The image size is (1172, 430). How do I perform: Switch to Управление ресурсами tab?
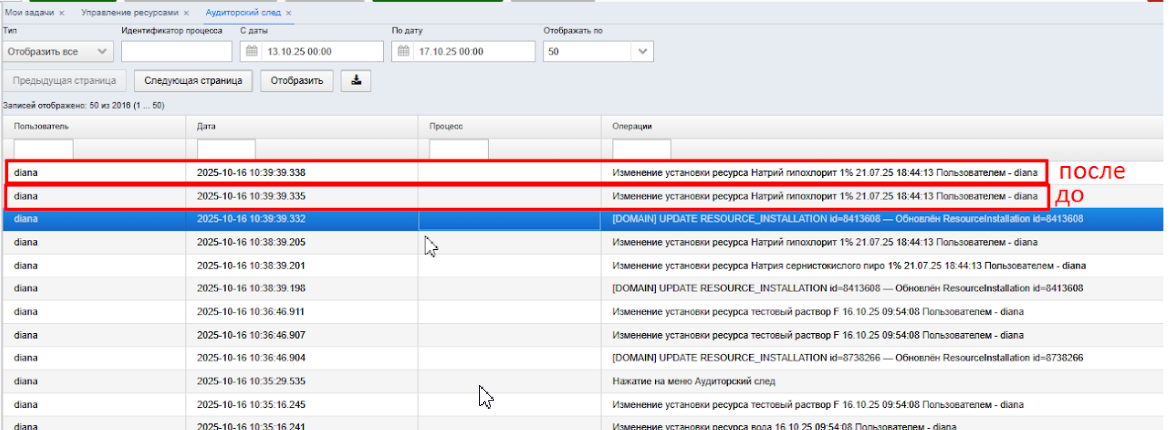point(130,13)
